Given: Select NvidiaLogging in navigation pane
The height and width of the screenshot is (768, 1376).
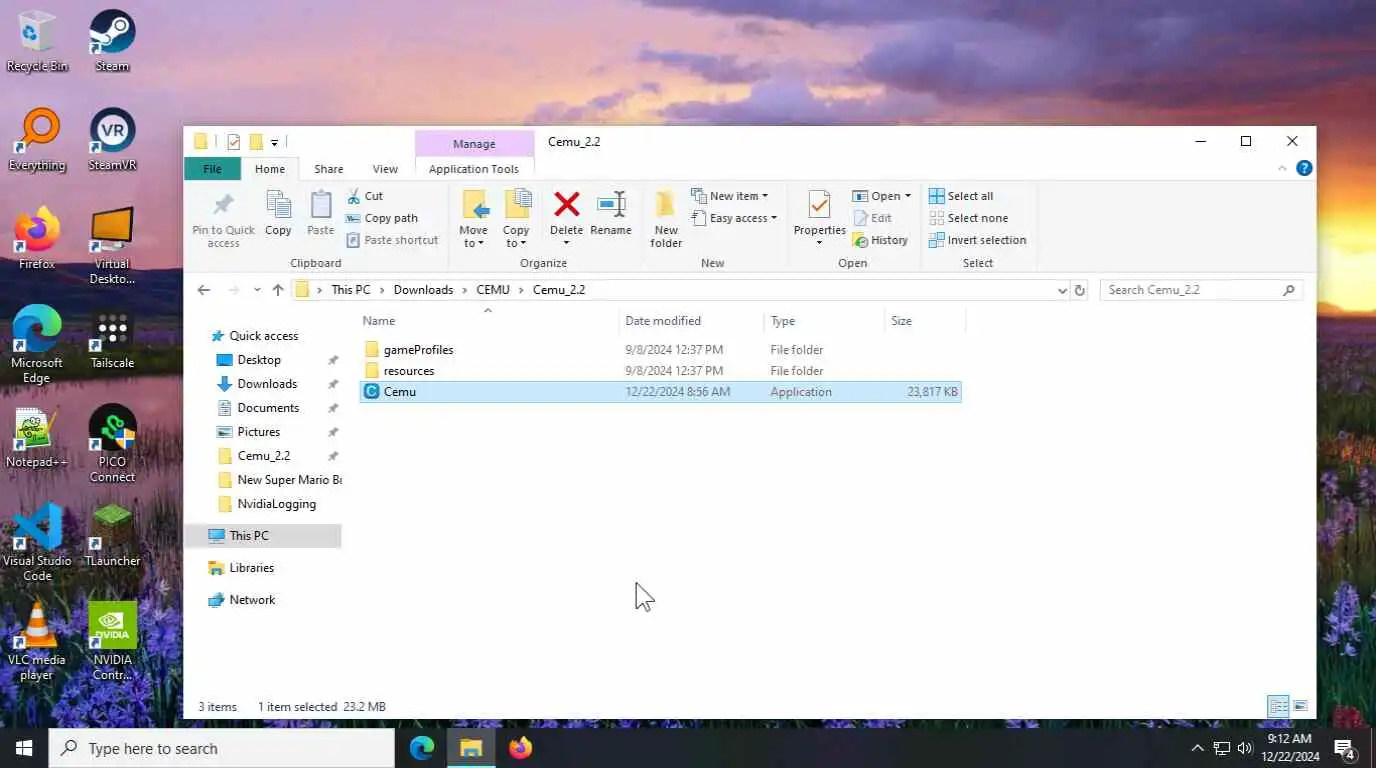Looking at the screenshot, I should point(276,504).
